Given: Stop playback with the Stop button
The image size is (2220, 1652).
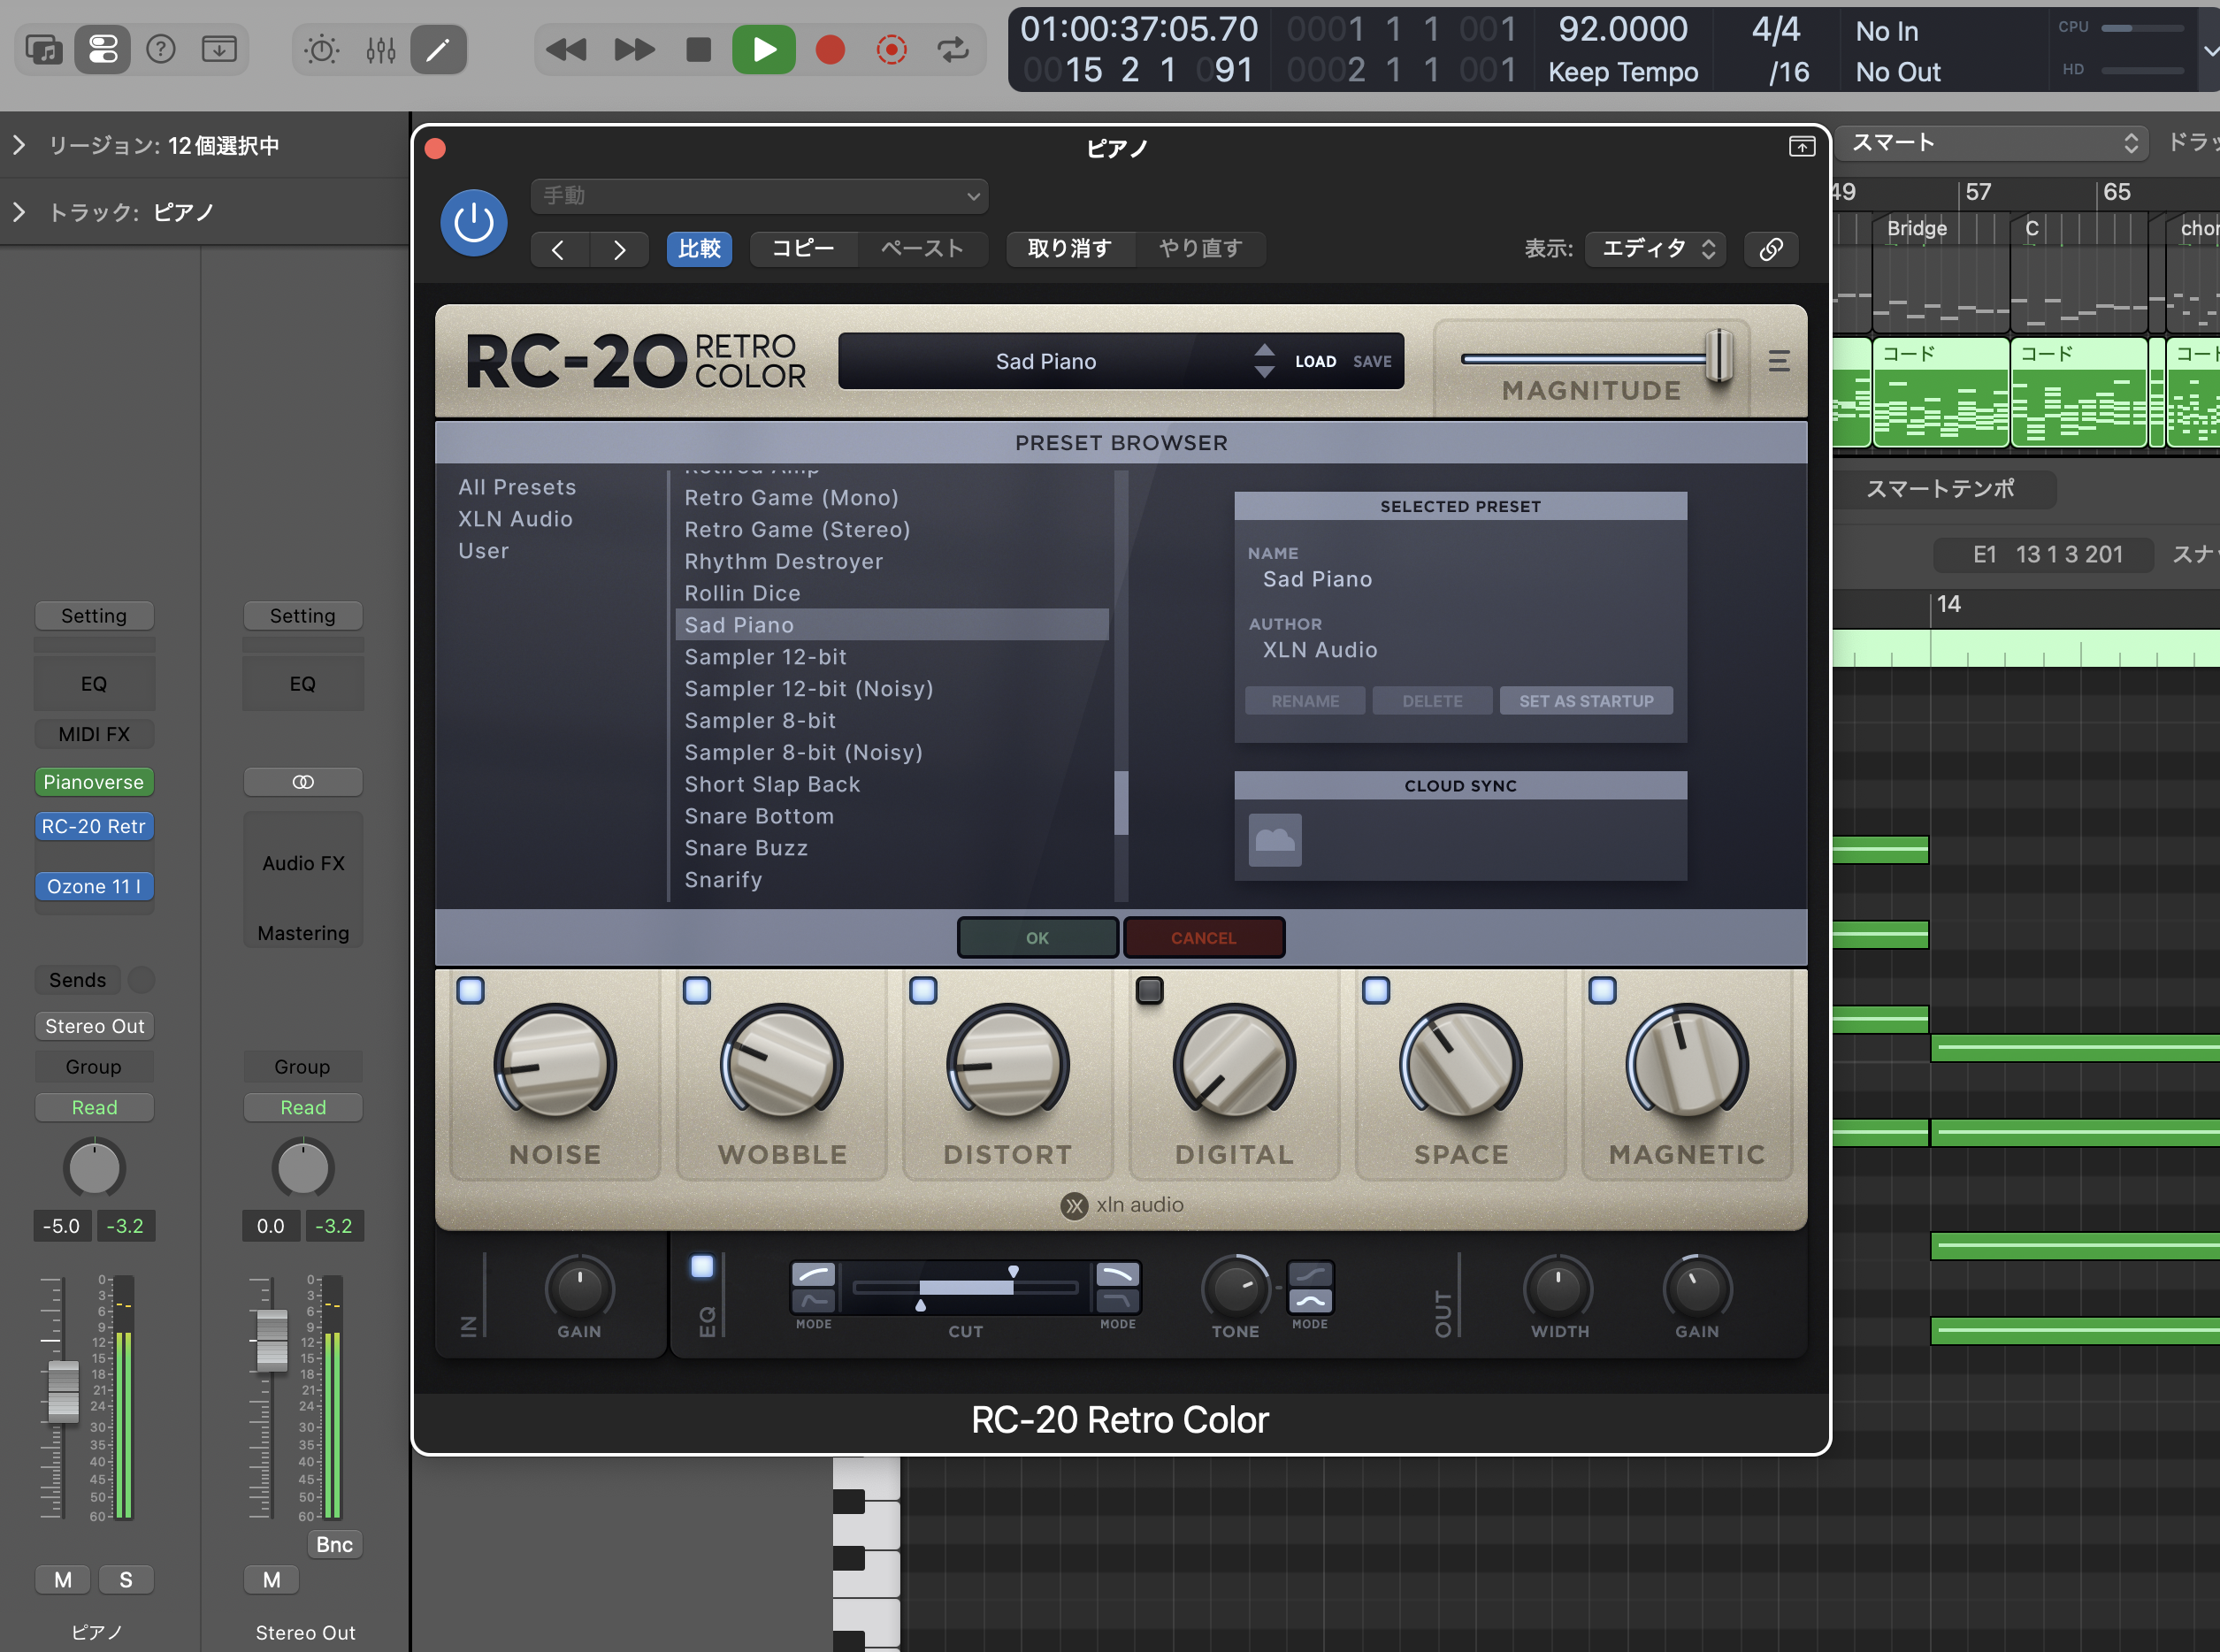Looking at the screenshot, I should tap(699, 49).
